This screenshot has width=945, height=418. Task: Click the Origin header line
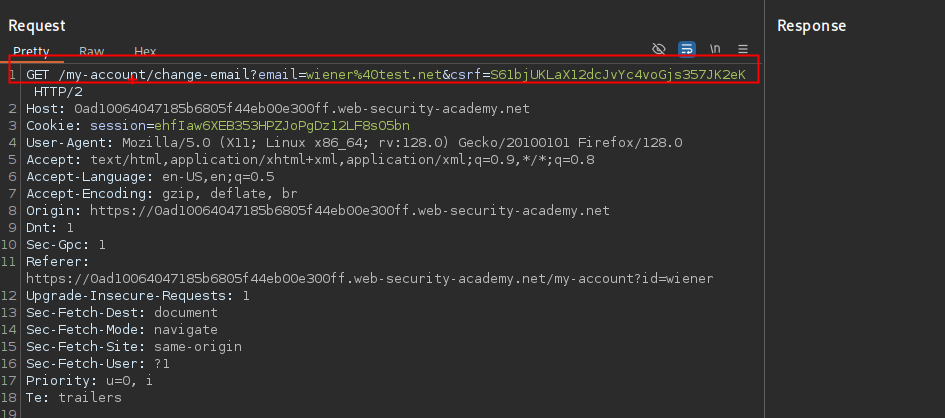317,211
